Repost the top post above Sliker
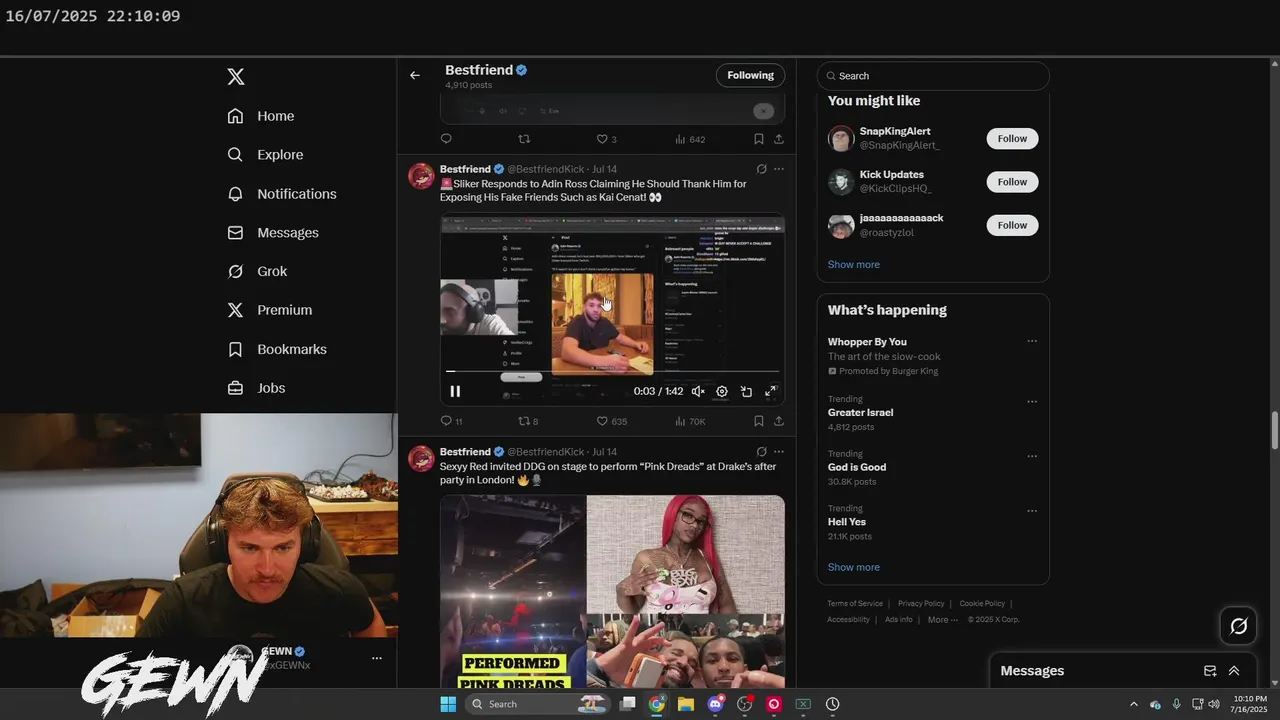 (523, 139)
